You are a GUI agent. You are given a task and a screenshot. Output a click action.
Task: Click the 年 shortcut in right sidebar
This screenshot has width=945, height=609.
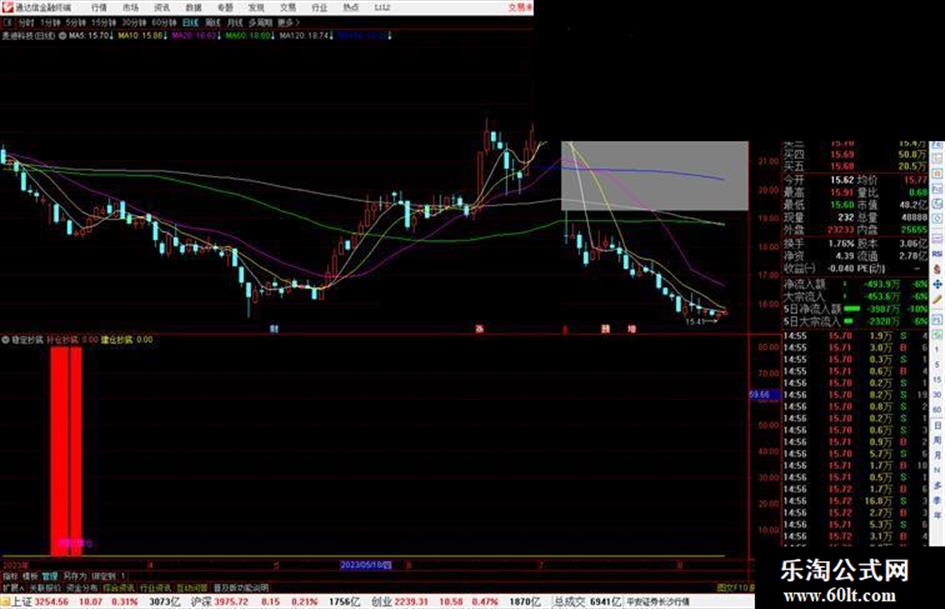point(937,515)
